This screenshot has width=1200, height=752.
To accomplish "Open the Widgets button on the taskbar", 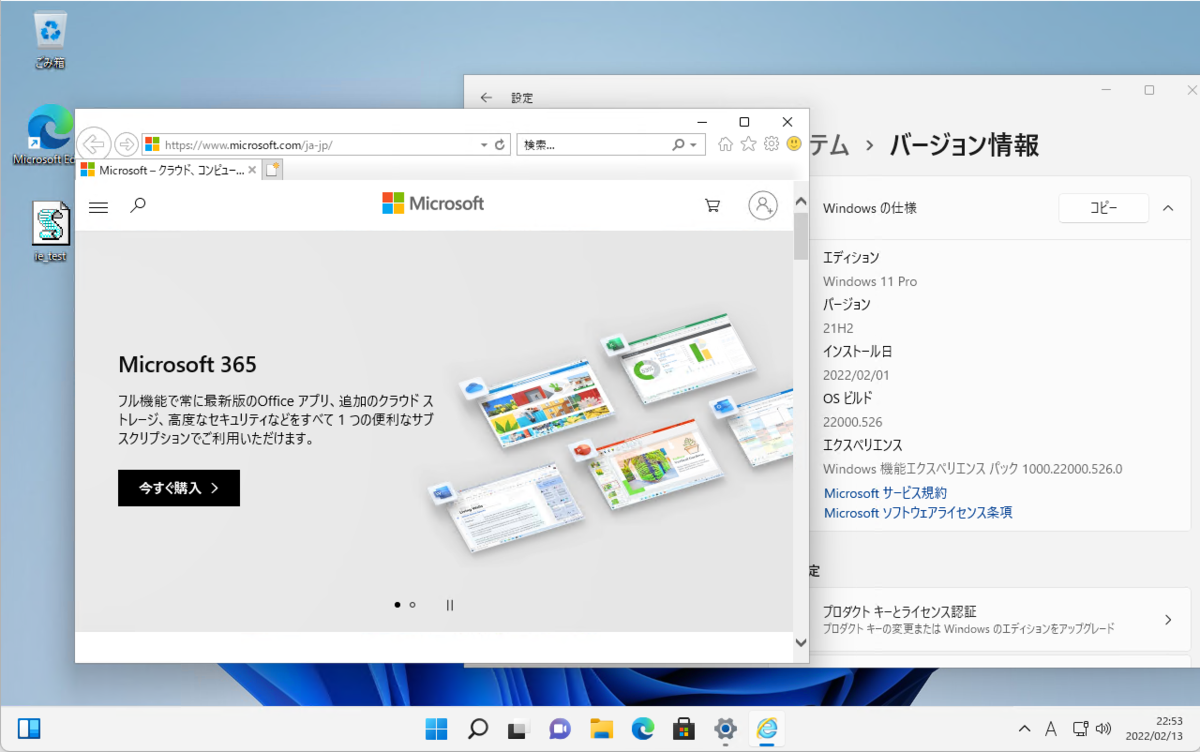I will tap(29, 728).
